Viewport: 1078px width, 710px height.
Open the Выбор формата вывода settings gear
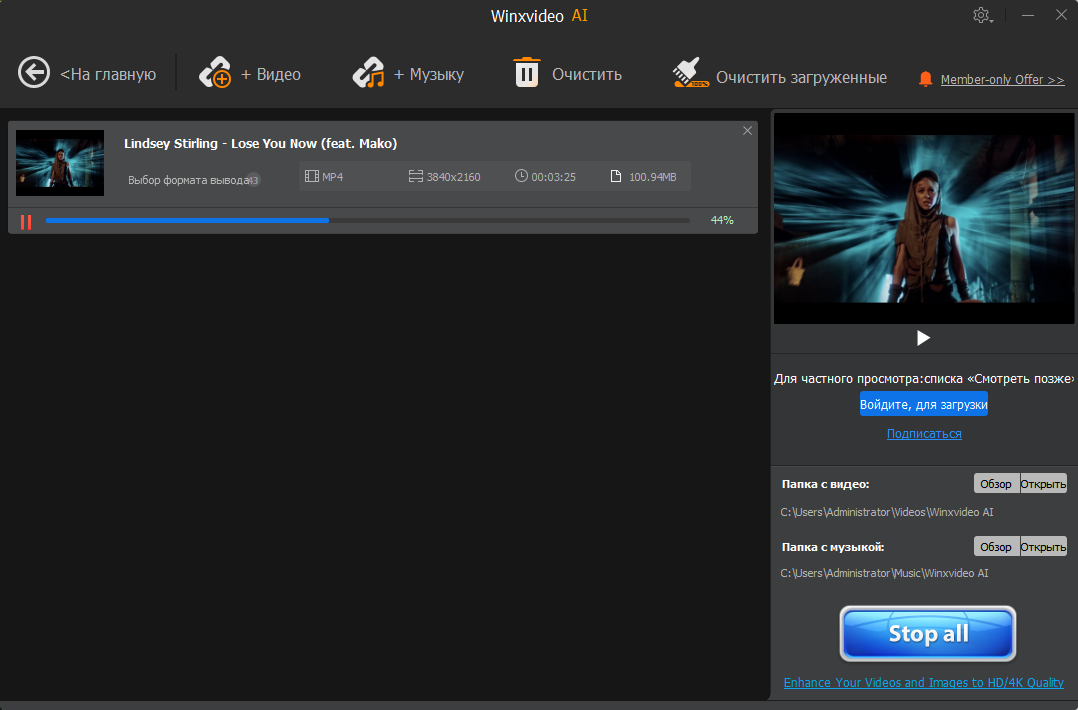point(254,180)
